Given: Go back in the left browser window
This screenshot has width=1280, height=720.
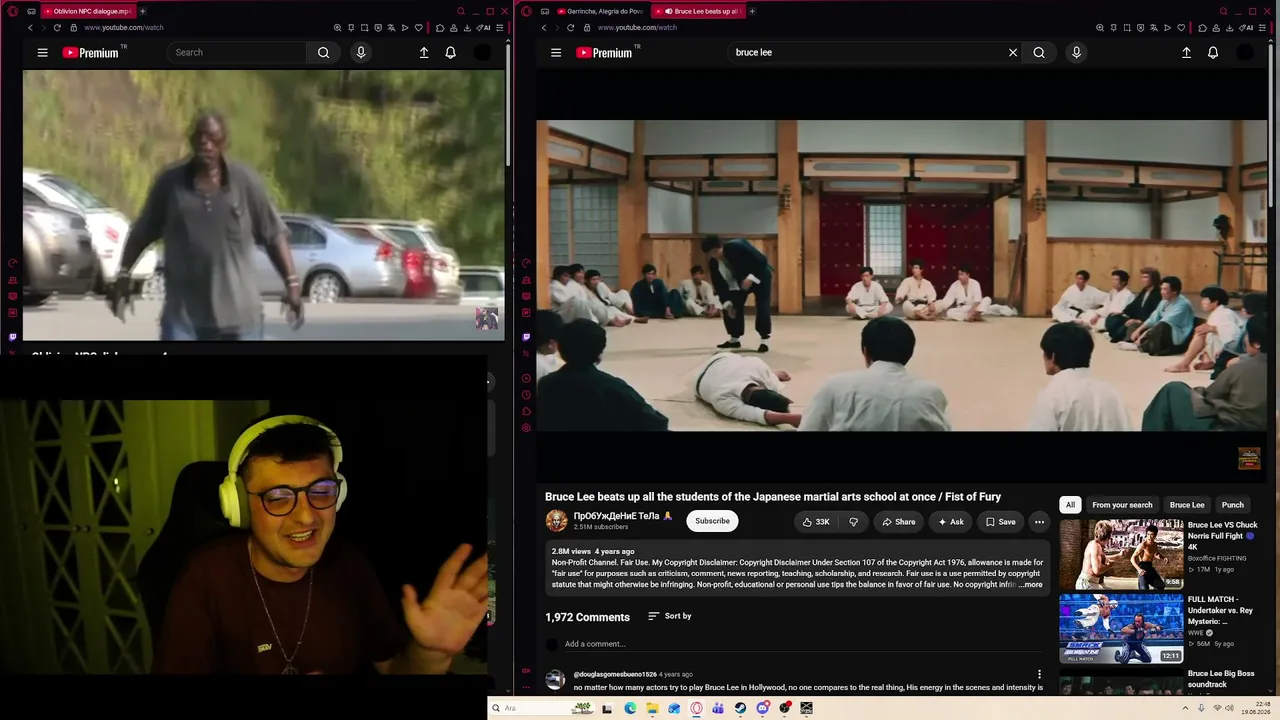Looking at the screenshot, I should pos(30,27).
